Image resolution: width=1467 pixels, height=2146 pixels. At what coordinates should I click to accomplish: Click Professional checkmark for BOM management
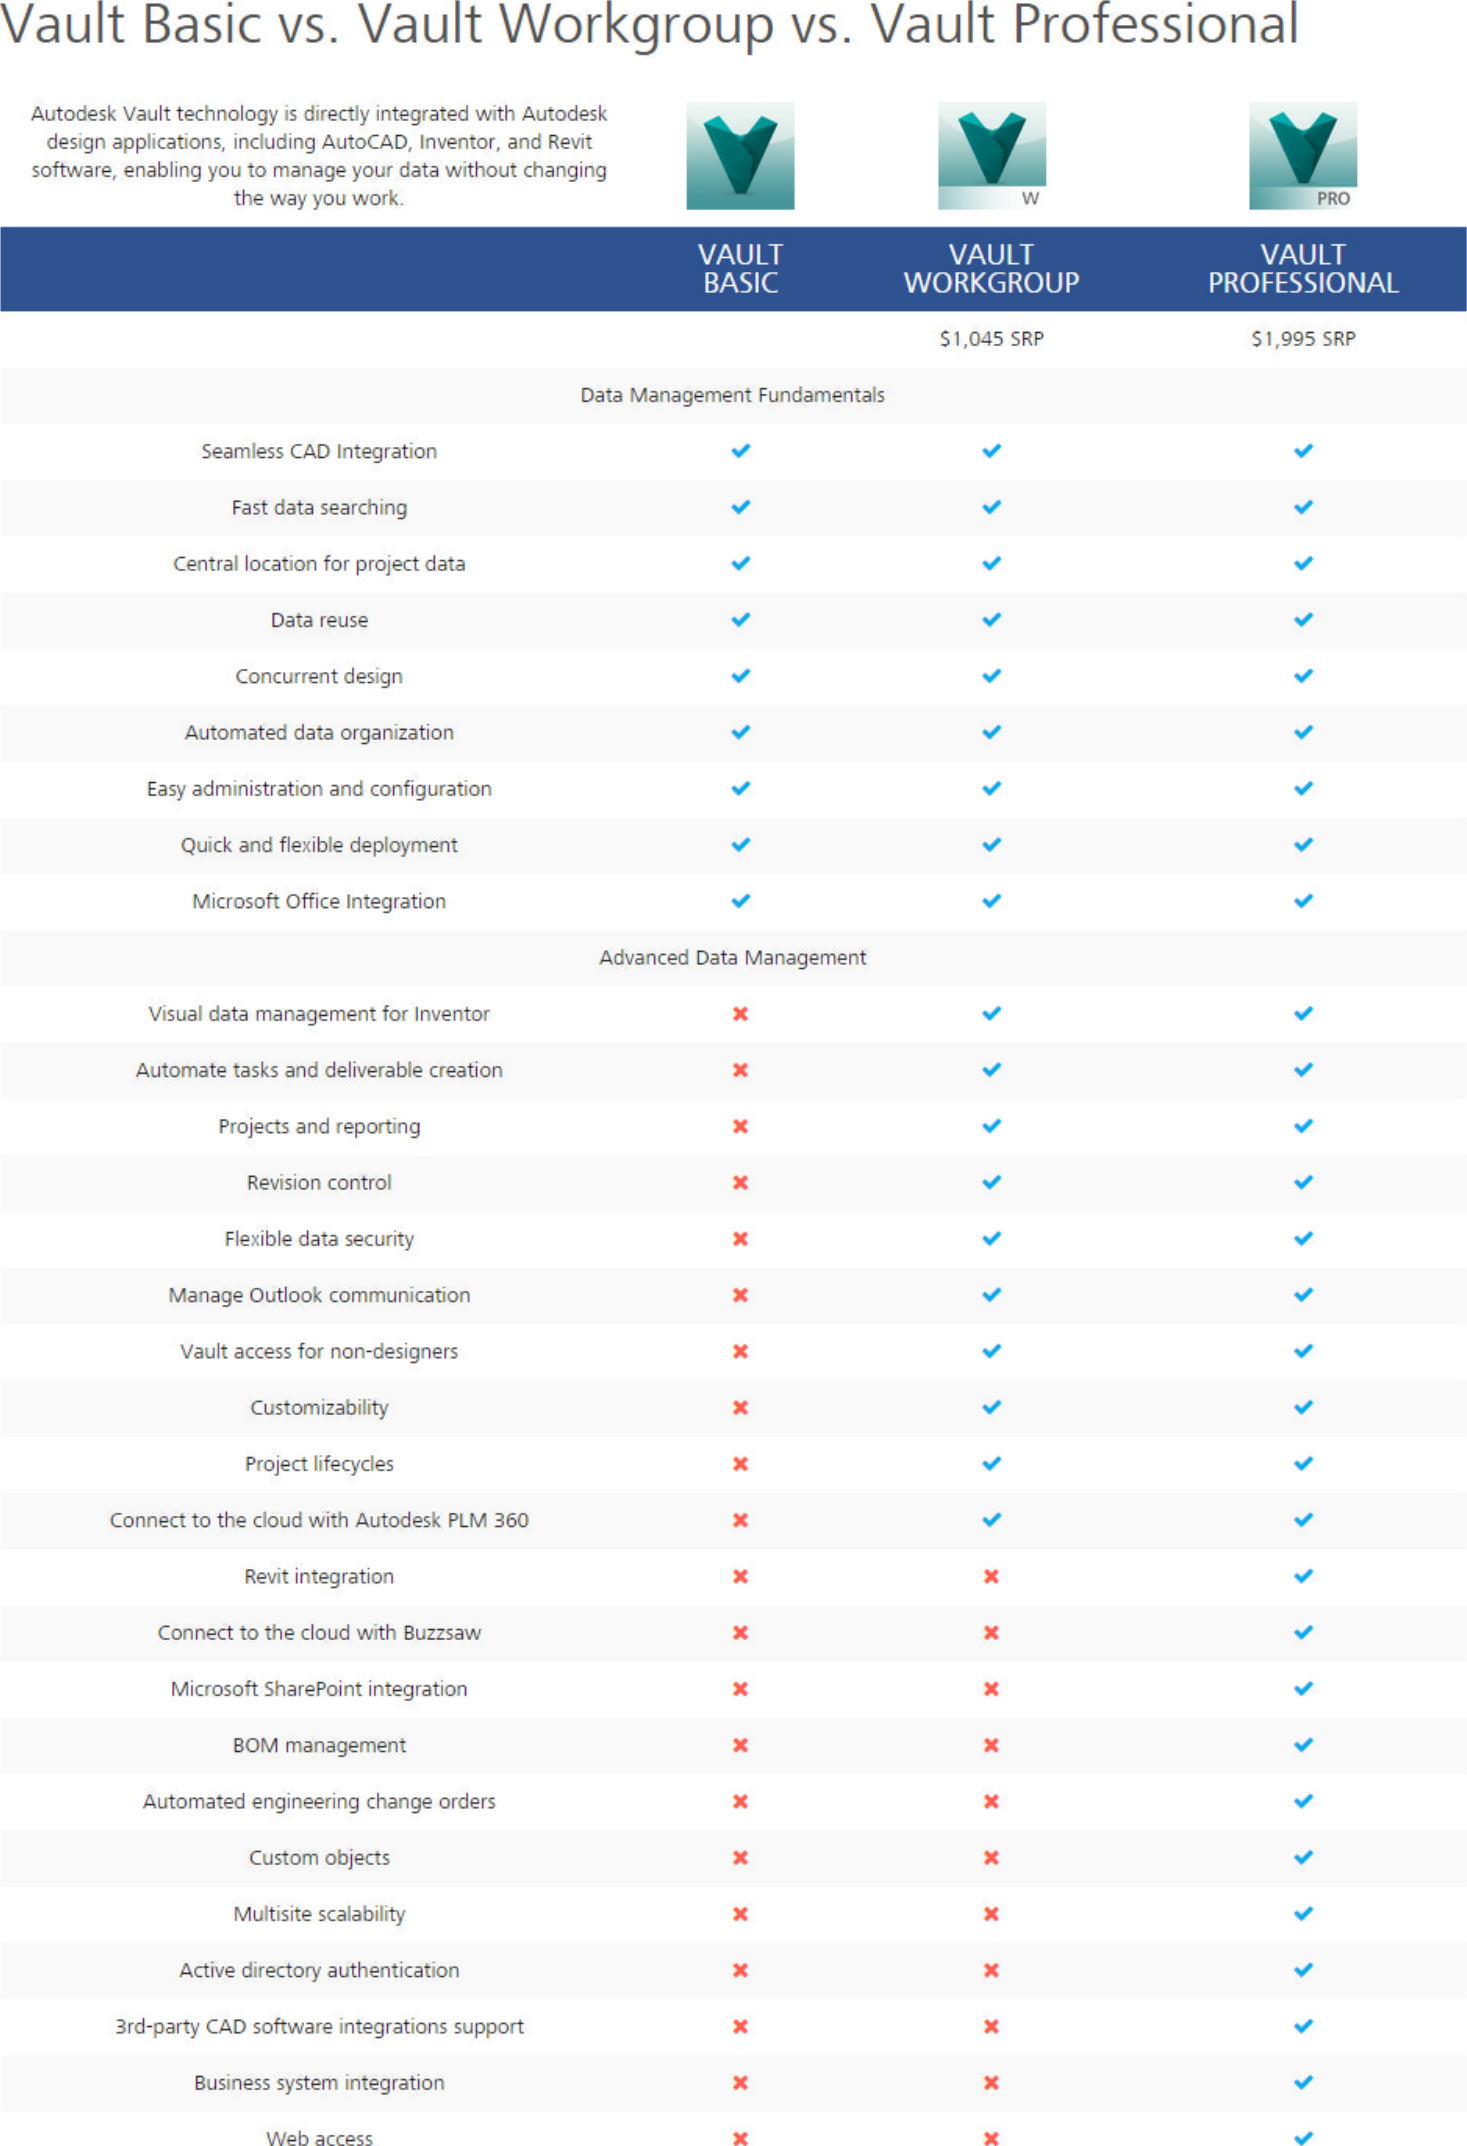pyautogui.click(x=1302, y=1745)
